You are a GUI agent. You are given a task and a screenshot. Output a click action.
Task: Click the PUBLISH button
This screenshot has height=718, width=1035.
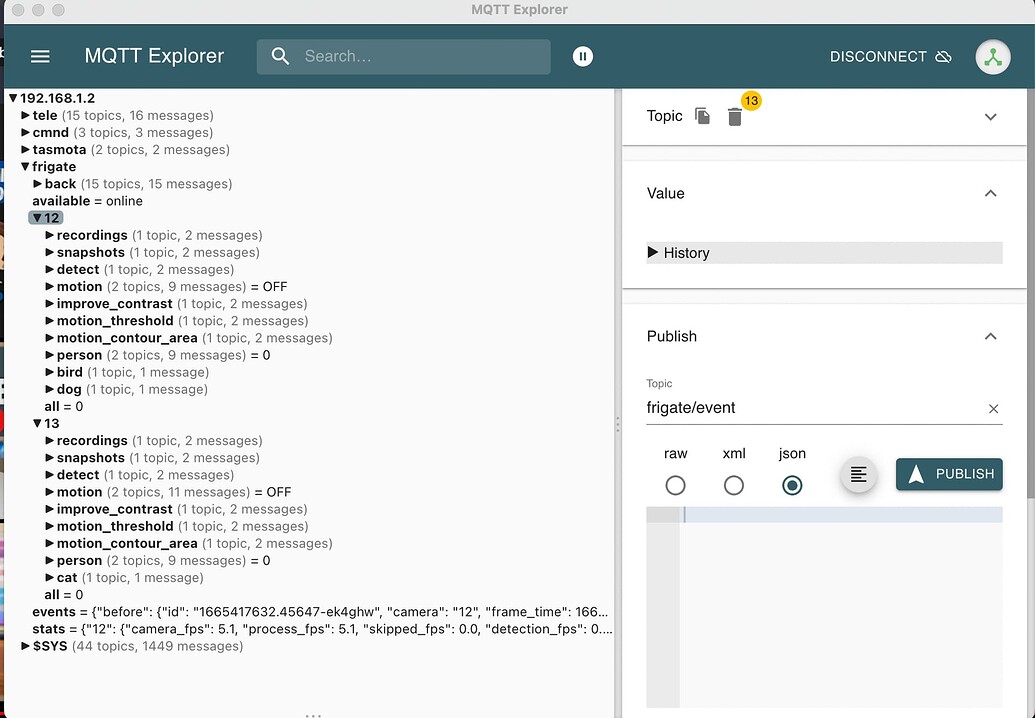point(948,474)
